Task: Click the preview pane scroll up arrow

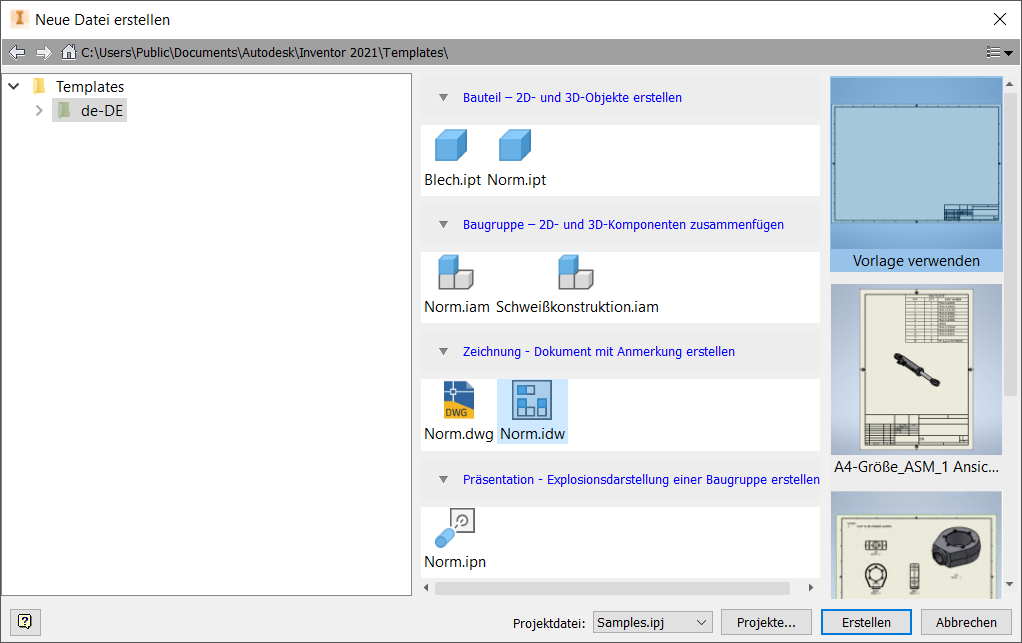Action: [x=1010, y=84]
